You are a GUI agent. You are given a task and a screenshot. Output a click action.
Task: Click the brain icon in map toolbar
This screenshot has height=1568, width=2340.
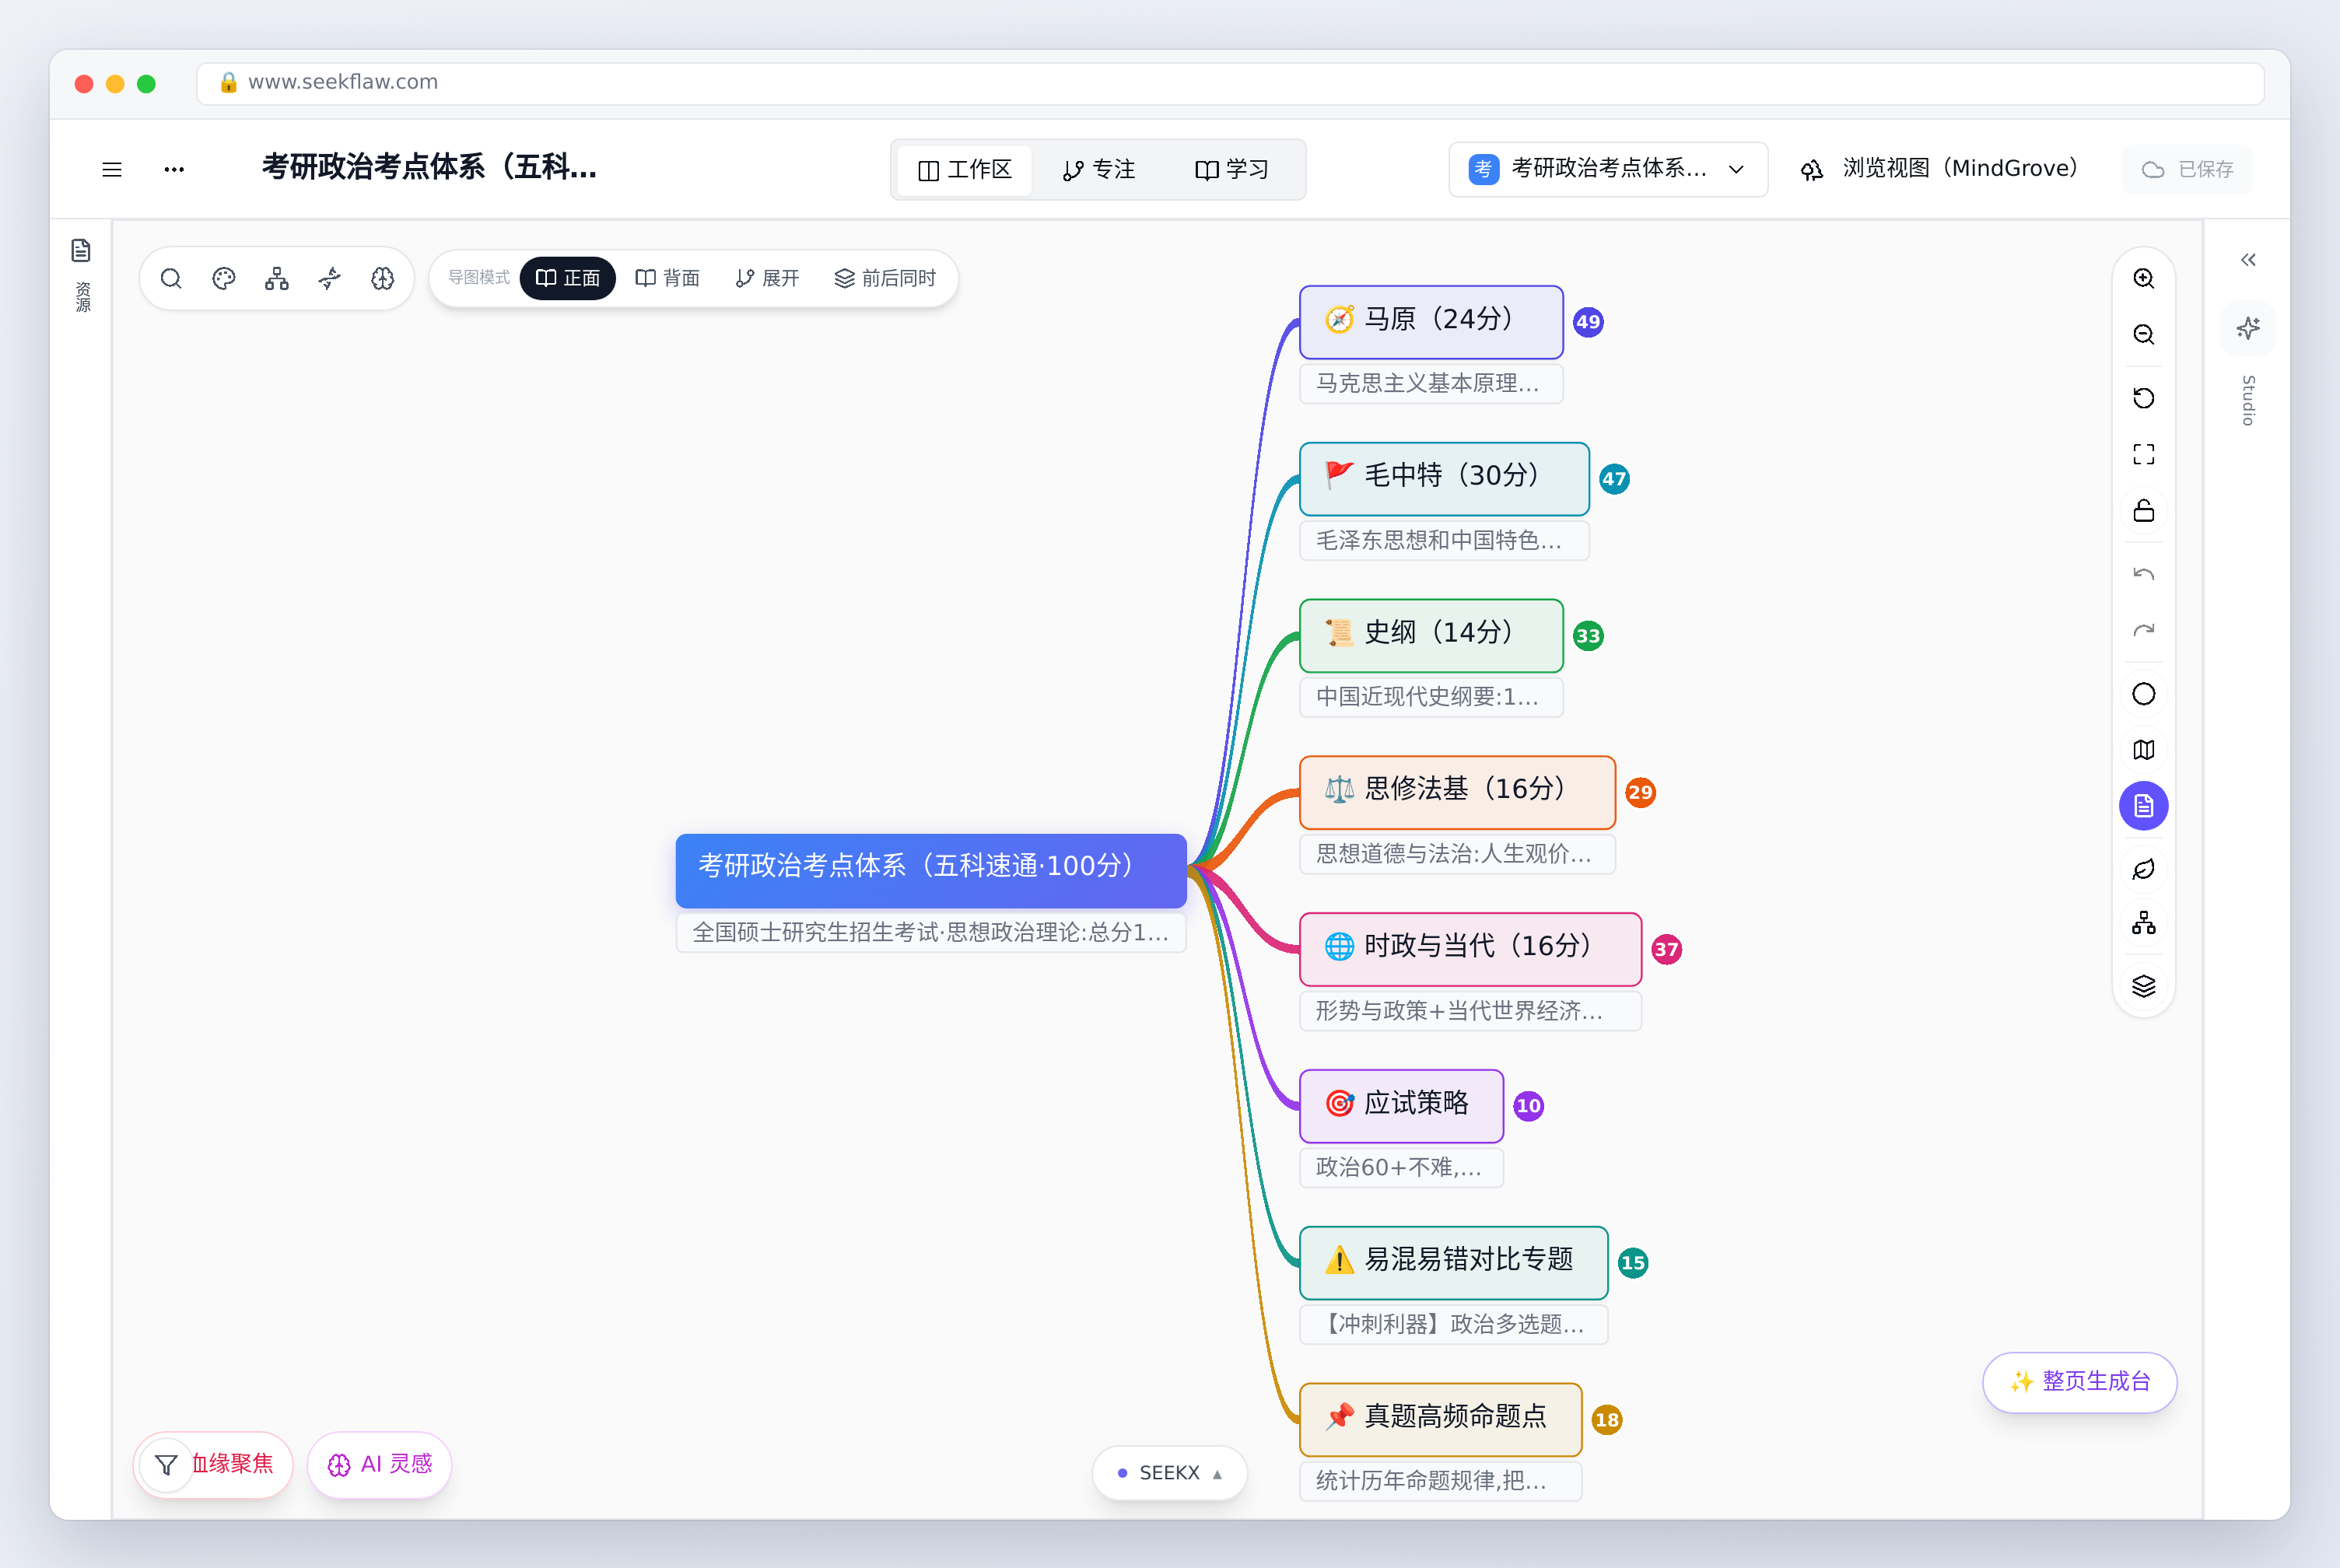(x=383, y=278)
